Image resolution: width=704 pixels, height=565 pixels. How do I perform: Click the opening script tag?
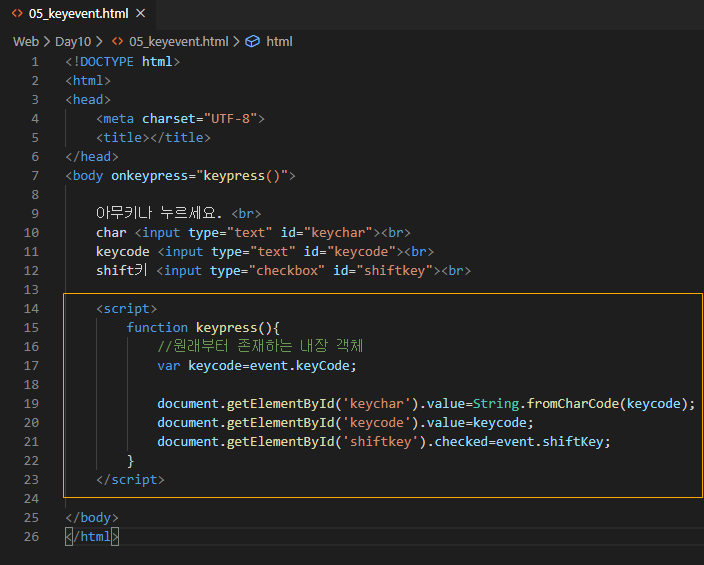coord(127,309)
